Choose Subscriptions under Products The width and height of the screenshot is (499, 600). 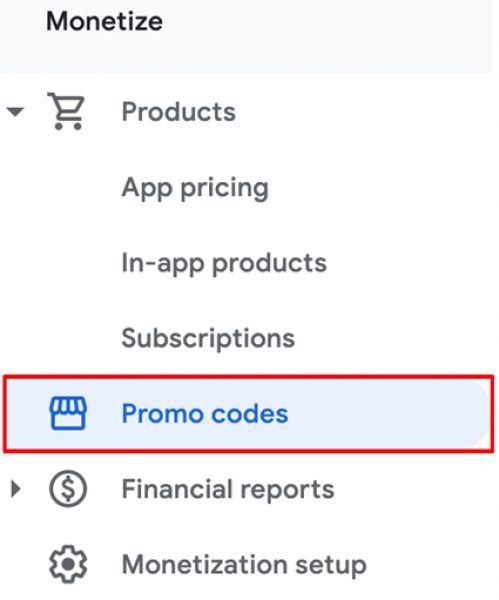[x=208, y=339]
